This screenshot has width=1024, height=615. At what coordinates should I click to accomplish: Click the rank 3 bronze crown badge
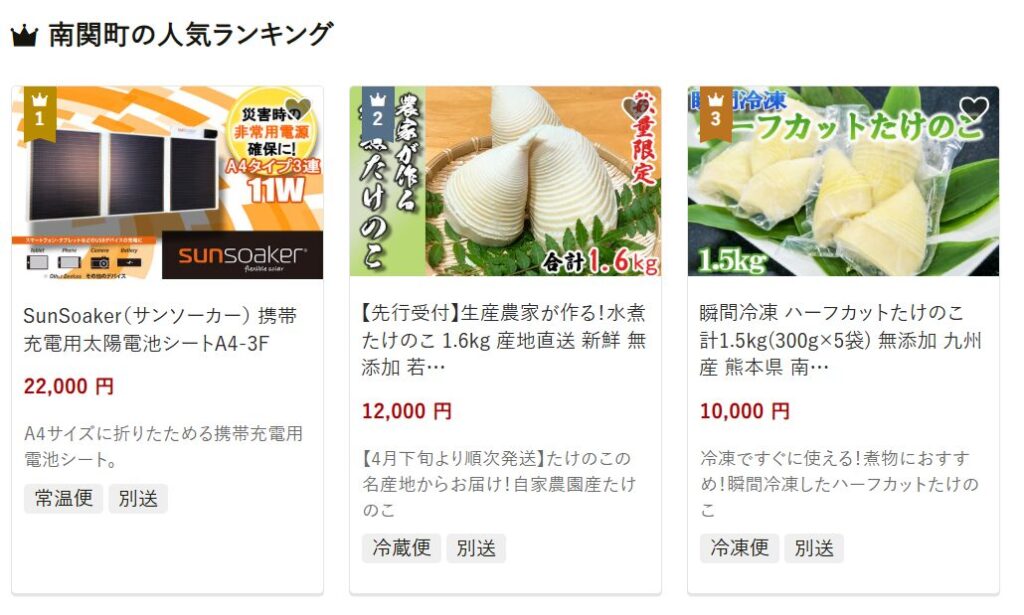716,113
